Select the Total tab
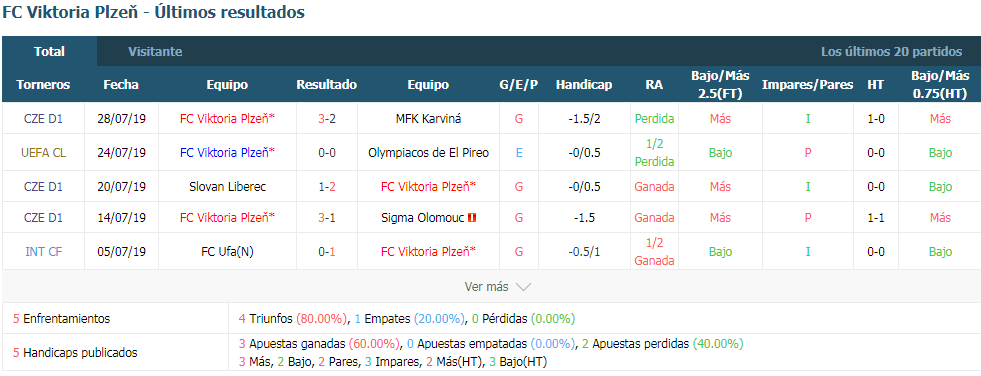The image size is (981, 376). click(x=49, y=52)
